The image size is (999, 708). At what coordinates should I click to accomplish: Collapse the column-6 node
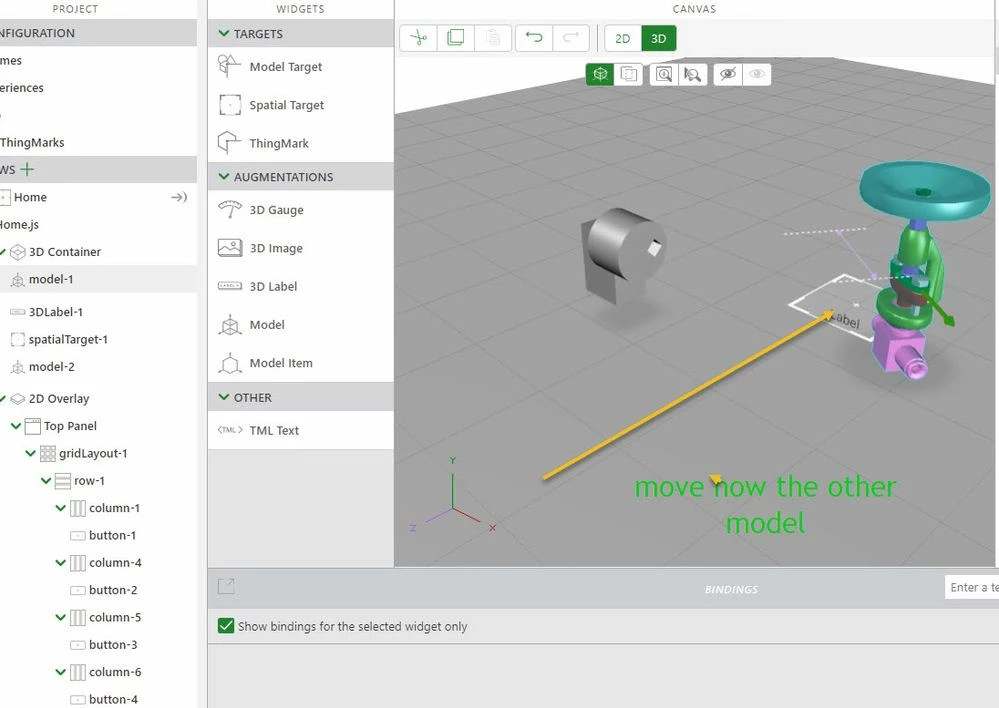(61, 672)
